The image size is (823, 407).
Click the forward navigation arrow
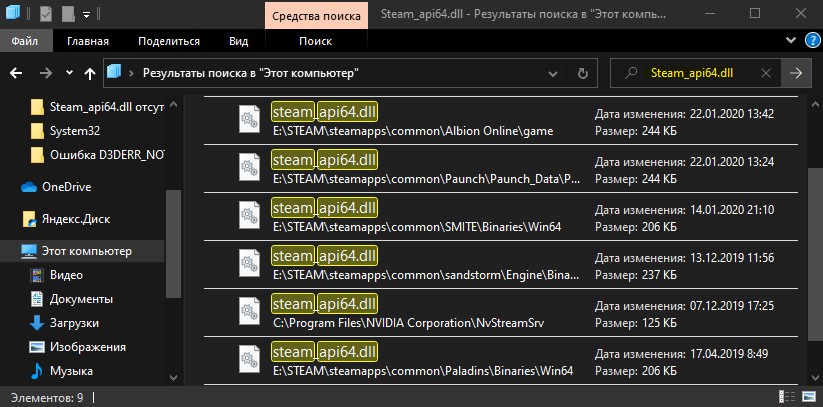tap(46, 74)
